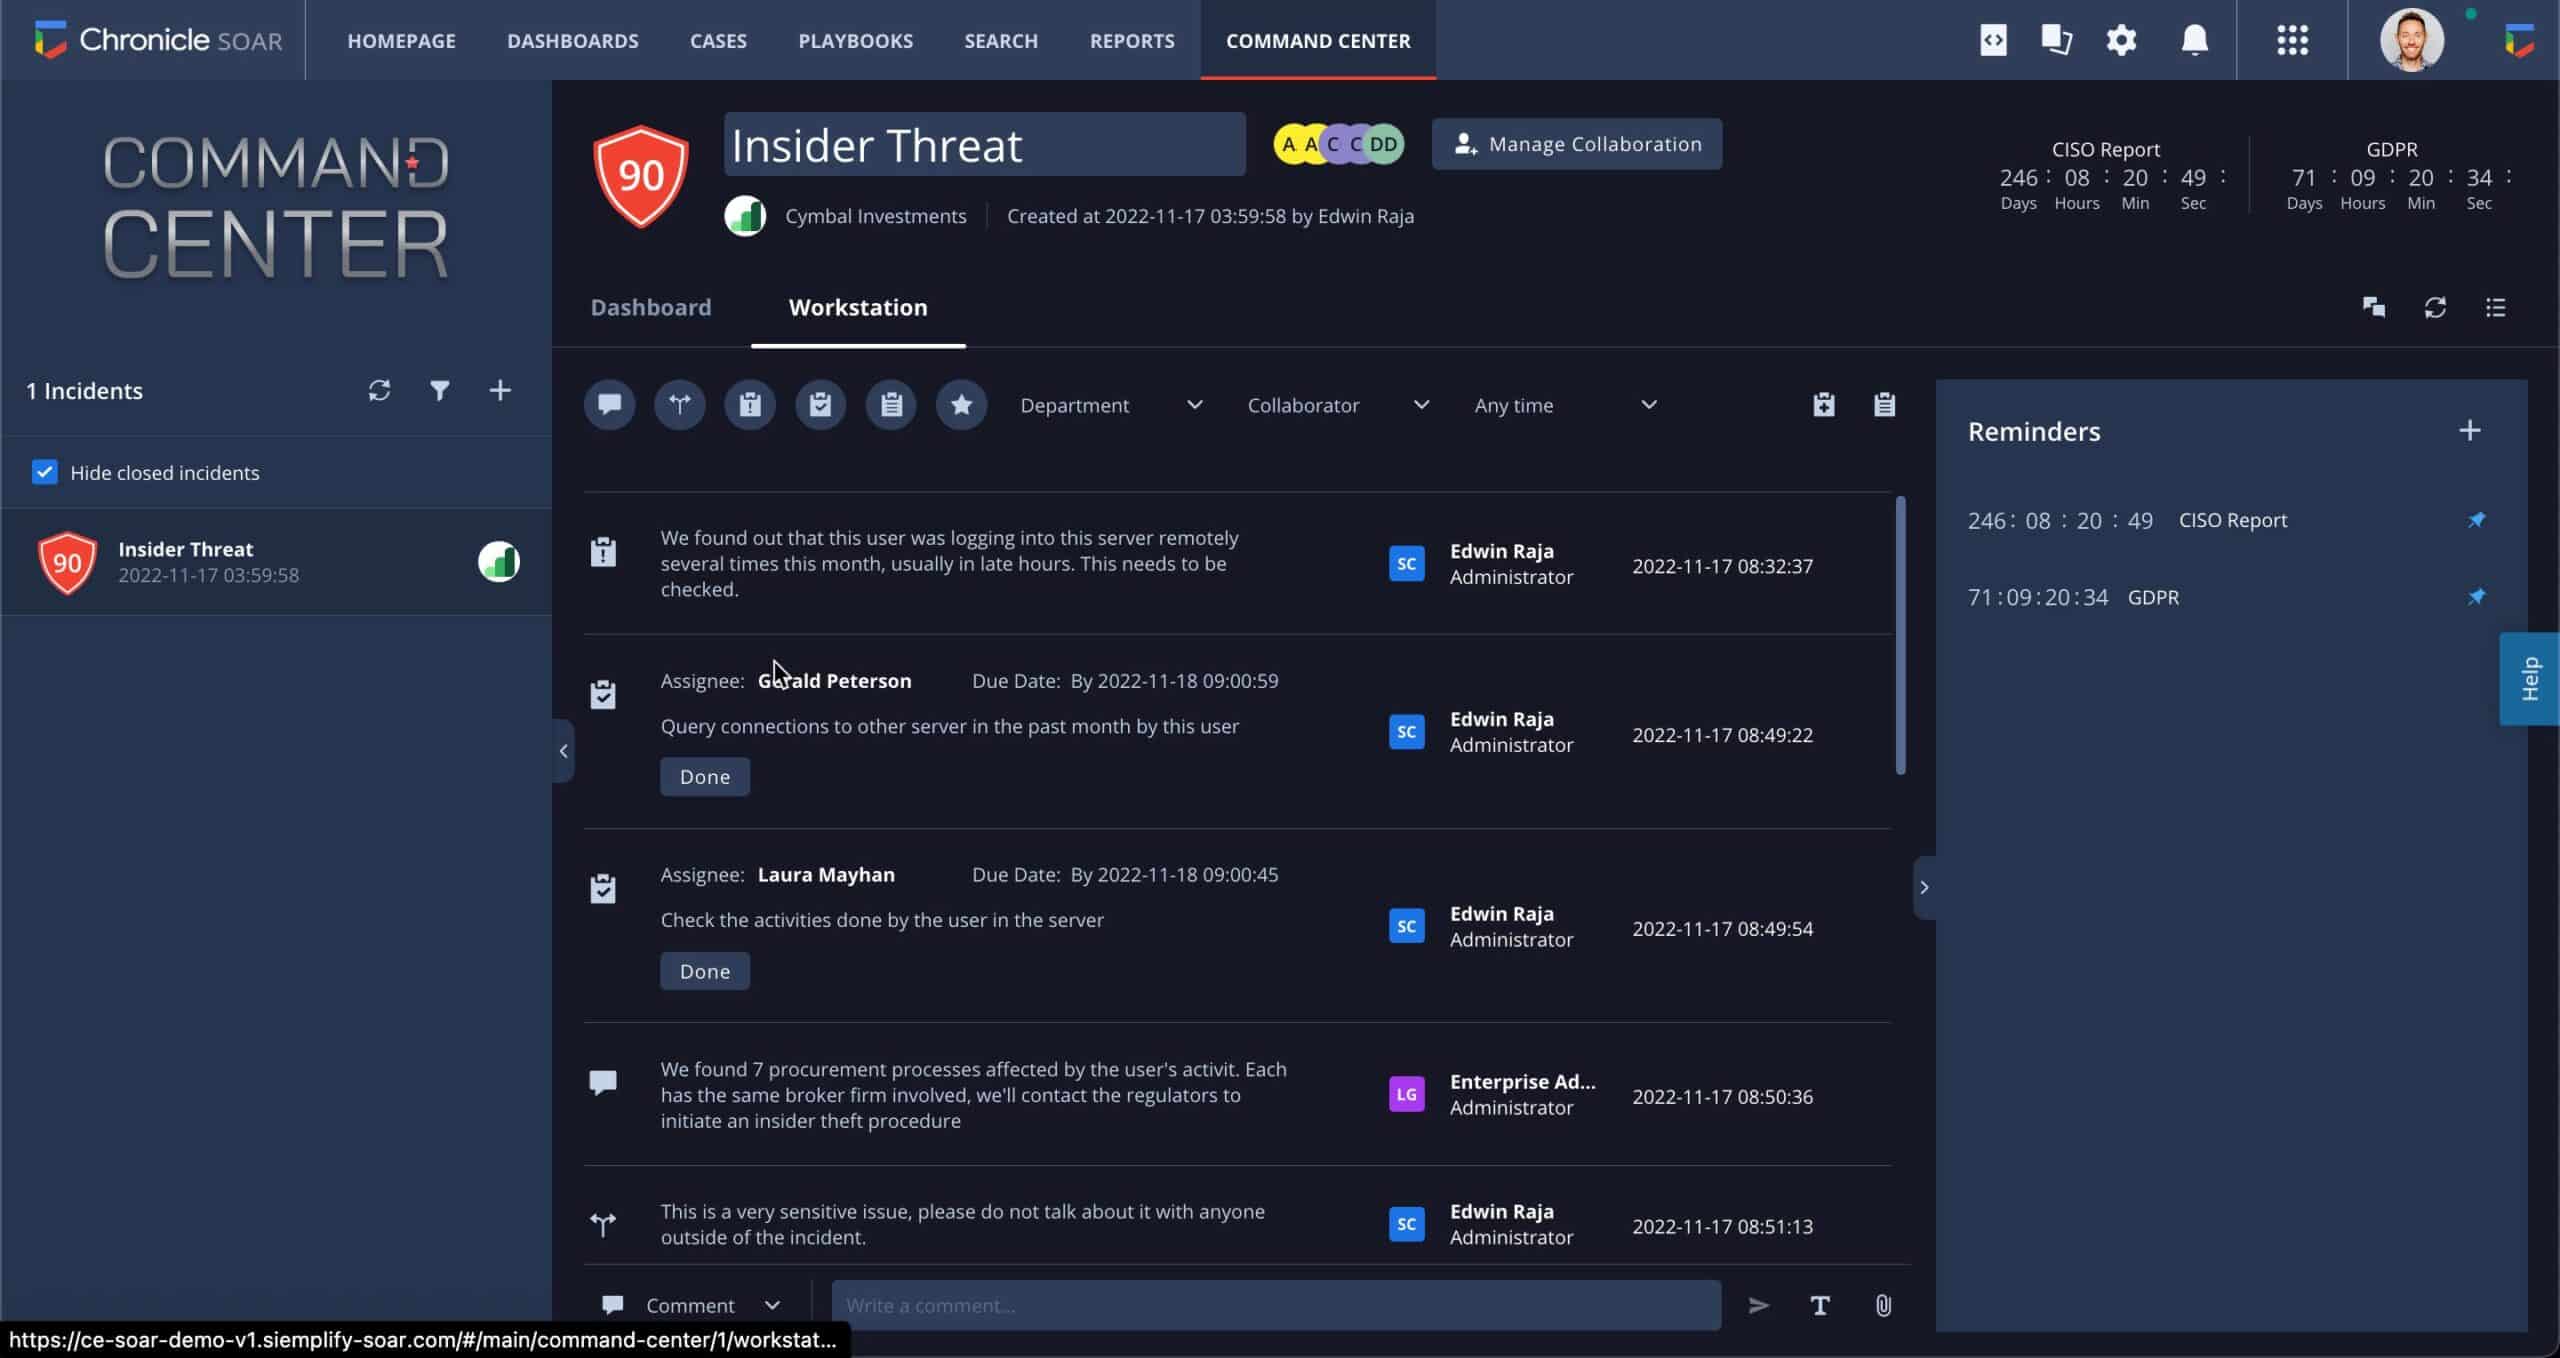Open the incidents filter
This screenshot has width=2560, height=1358.
(439, 390)
